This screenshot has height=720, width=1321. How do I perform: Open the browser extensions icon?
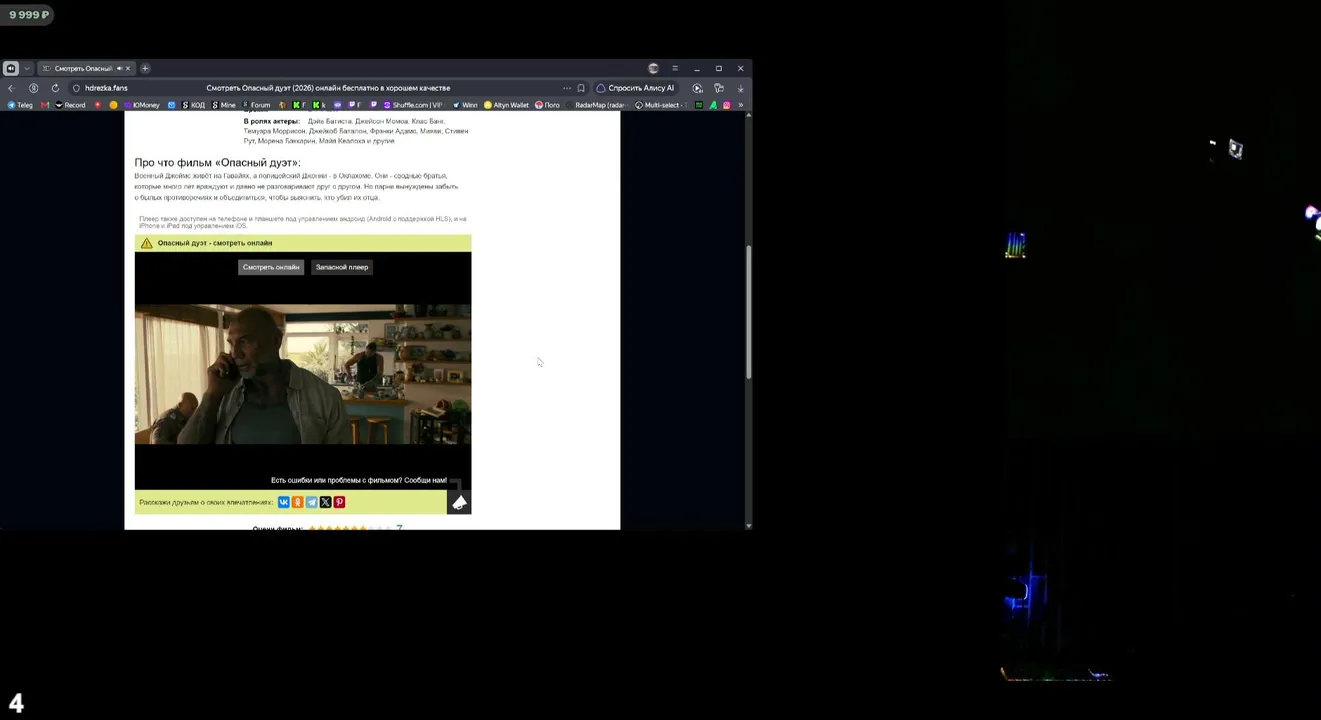719,88
